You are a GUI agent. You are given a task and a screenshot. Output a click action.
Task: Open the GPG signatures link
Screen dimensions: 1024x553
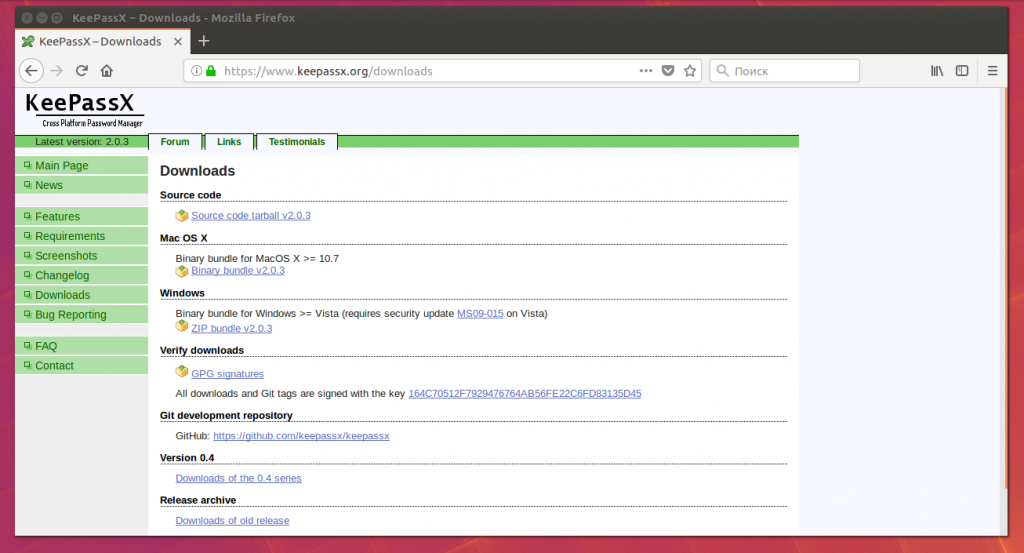227,374
